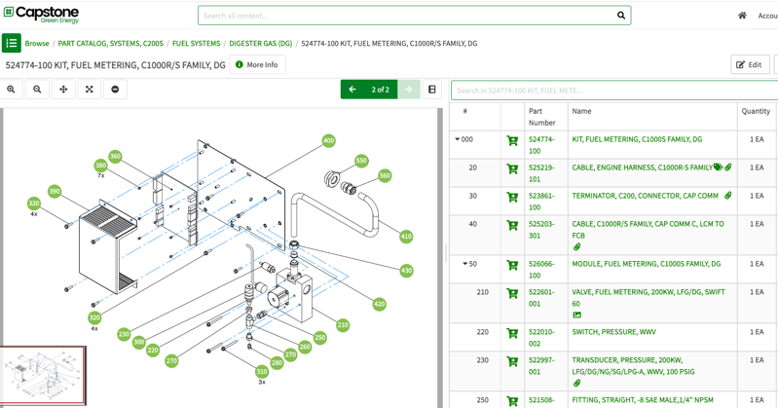Viewport: 778px width, 408px height.
Task: Click the home icon in header
Action: pyautogui.click(x=742, y=15)
